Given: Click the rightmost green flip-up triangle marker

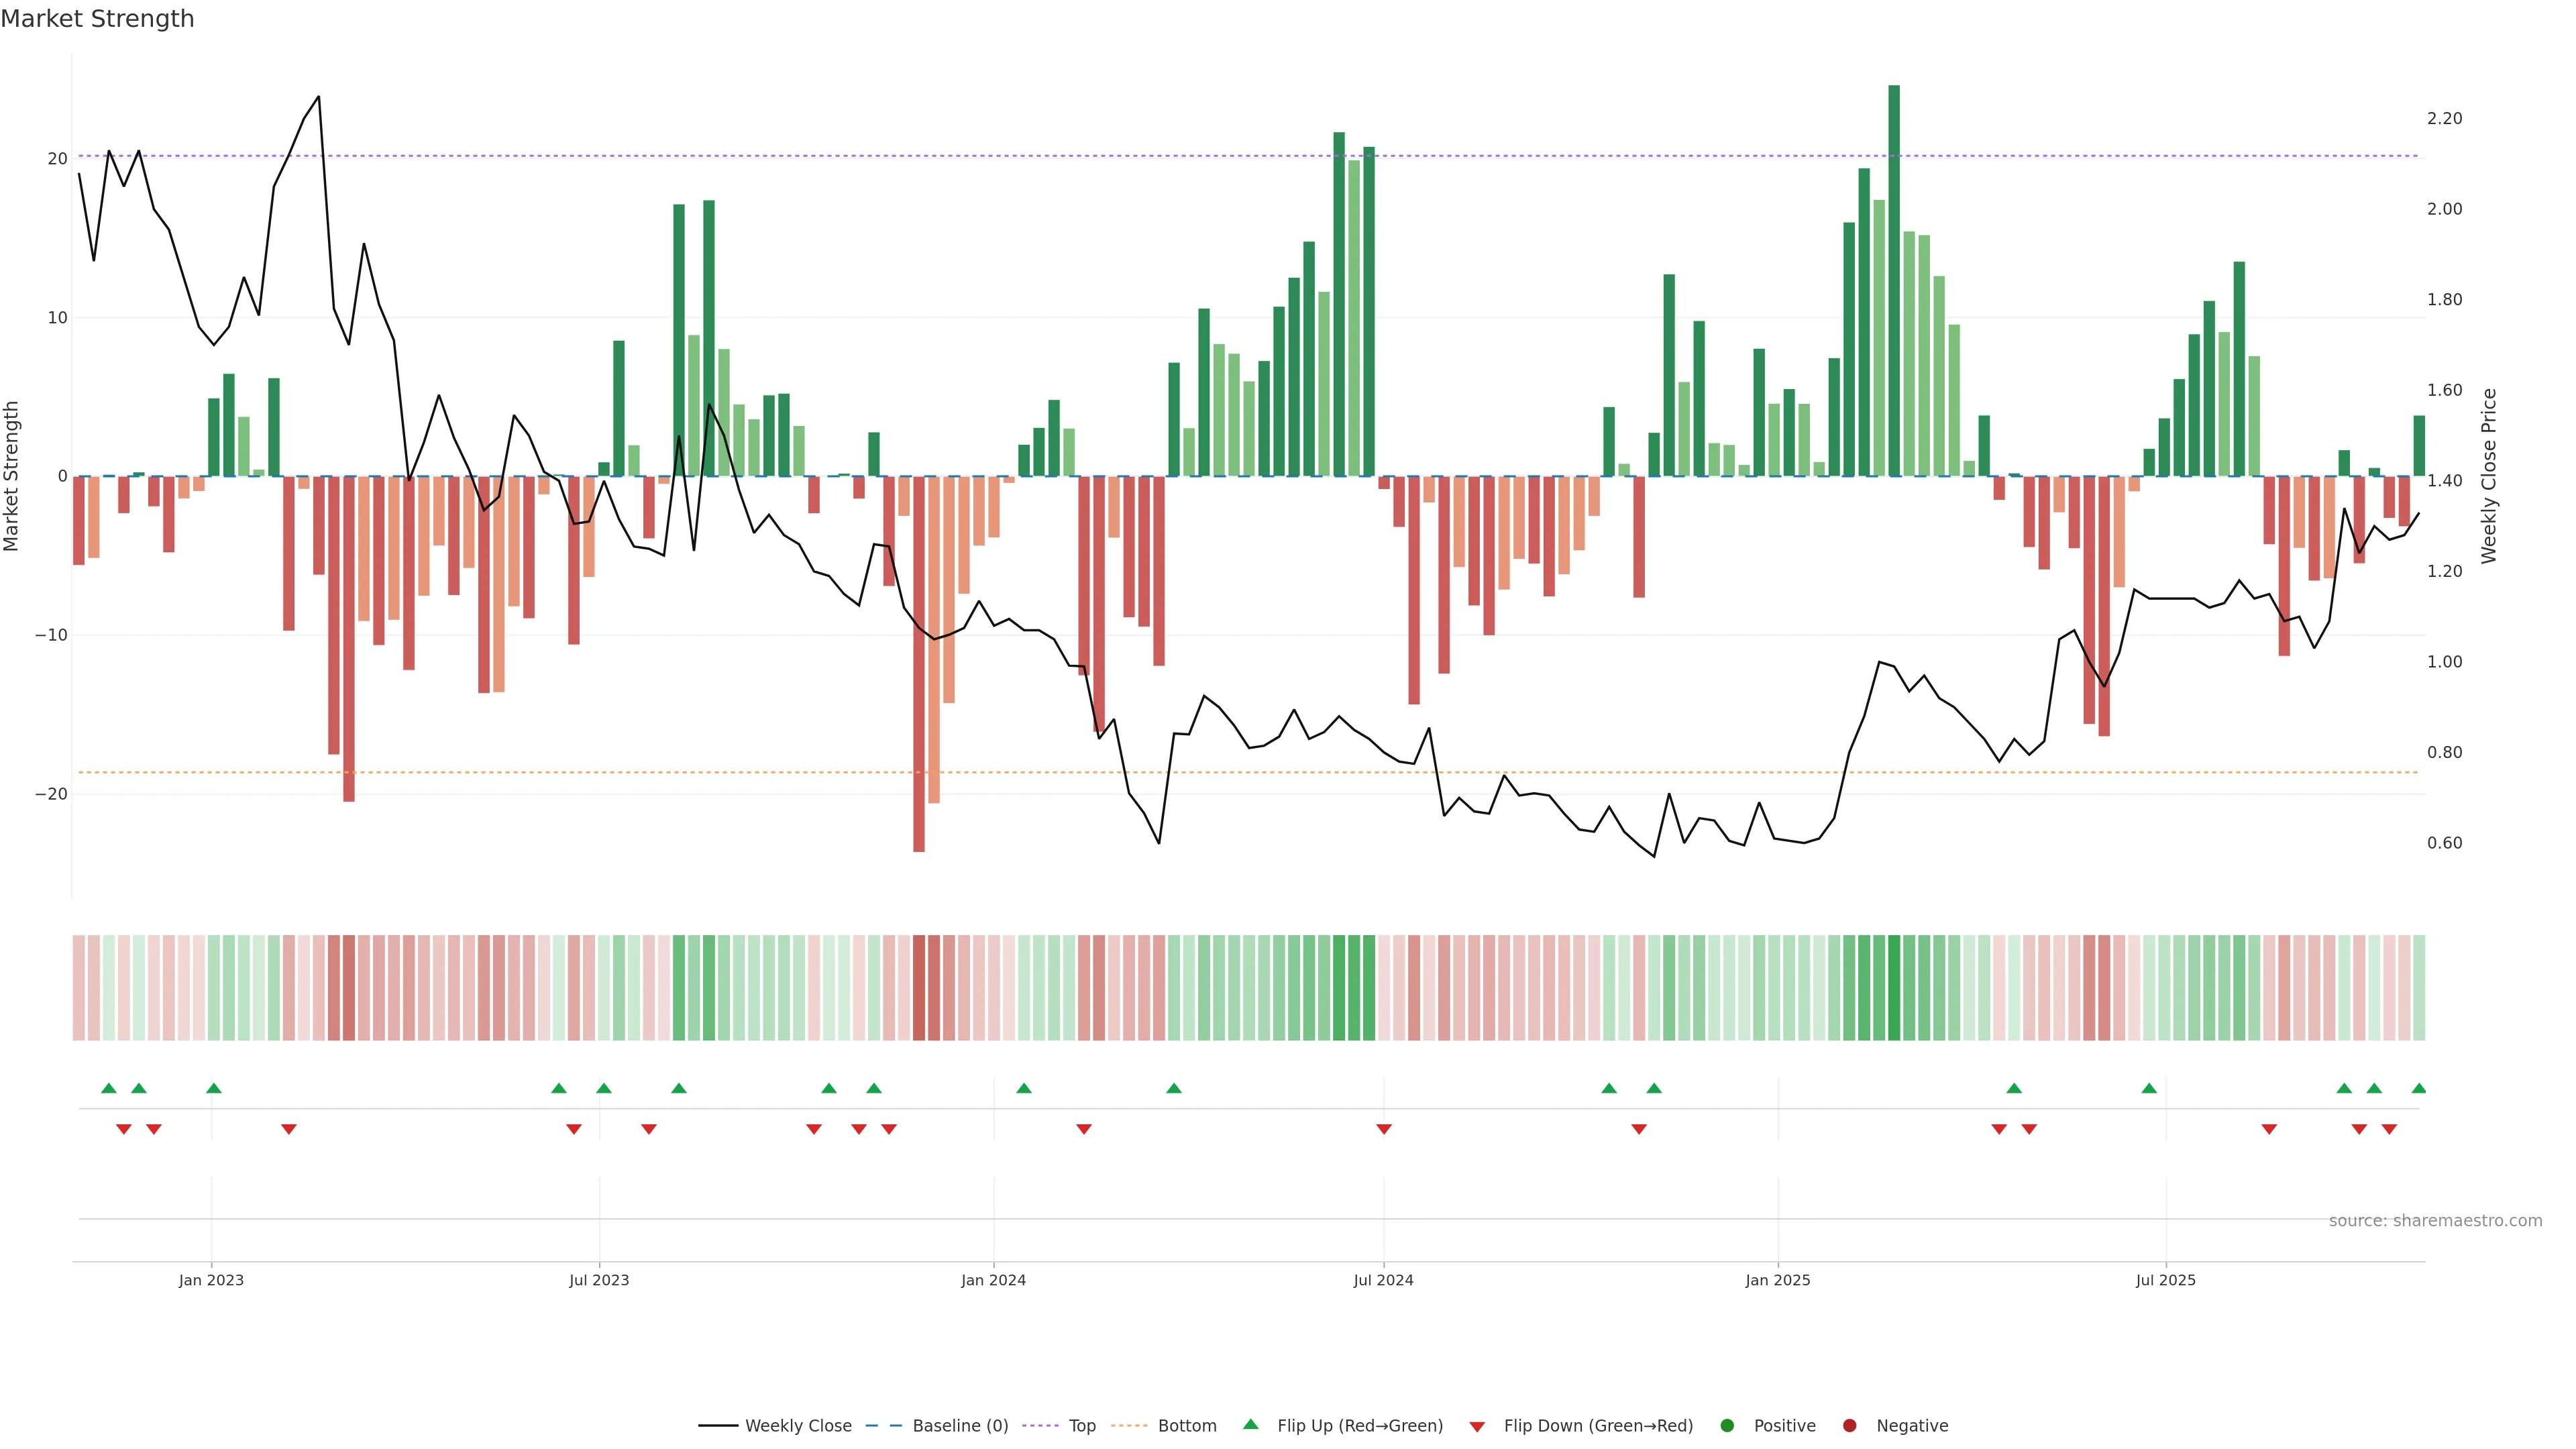Looking at the screenshot, I should pyautogui.click(x=2418, y=1088).
